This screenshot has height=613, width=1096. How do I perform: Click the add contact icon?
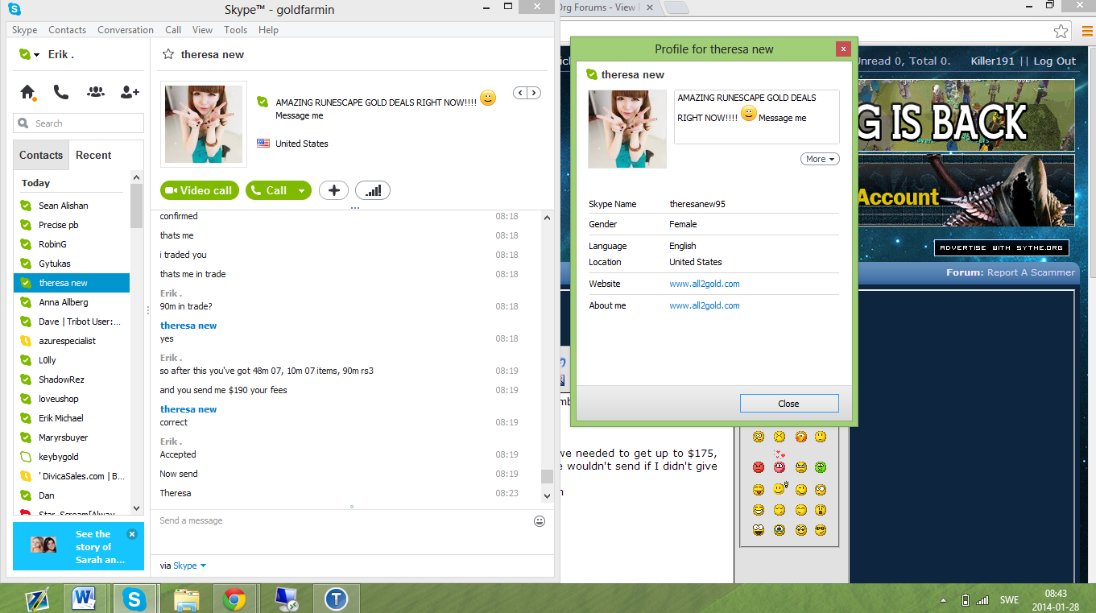tap(129, 92)
